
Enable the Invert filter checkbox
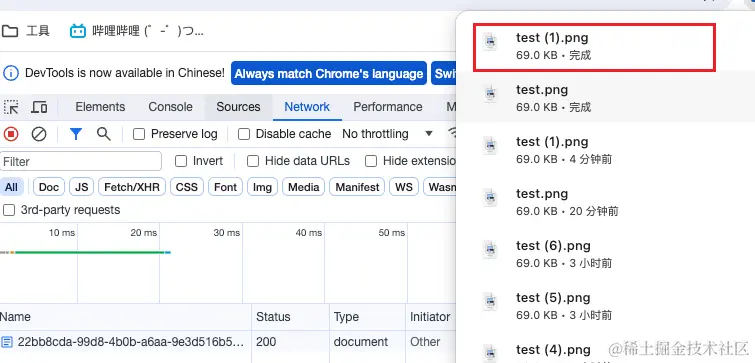click(x=181, y=161)
